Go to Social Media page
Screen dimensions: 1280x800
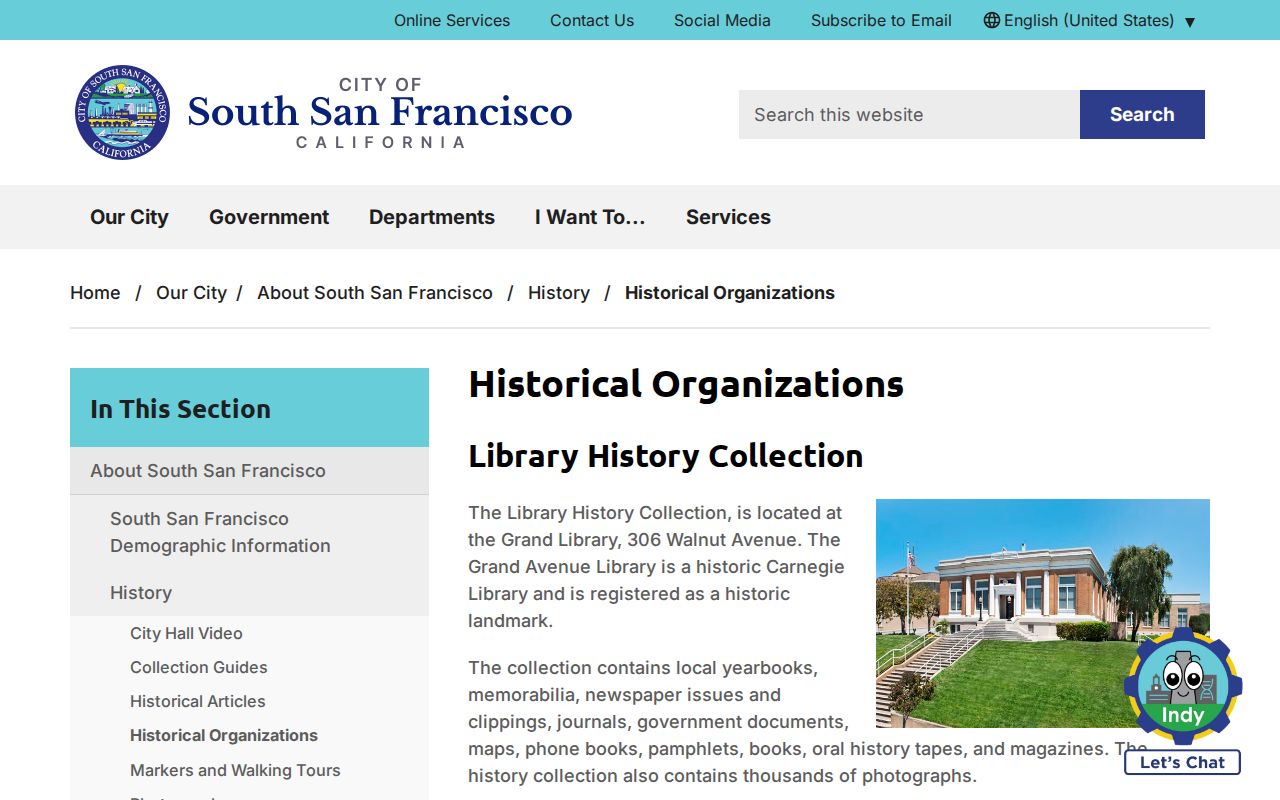(x=722, y=20)
